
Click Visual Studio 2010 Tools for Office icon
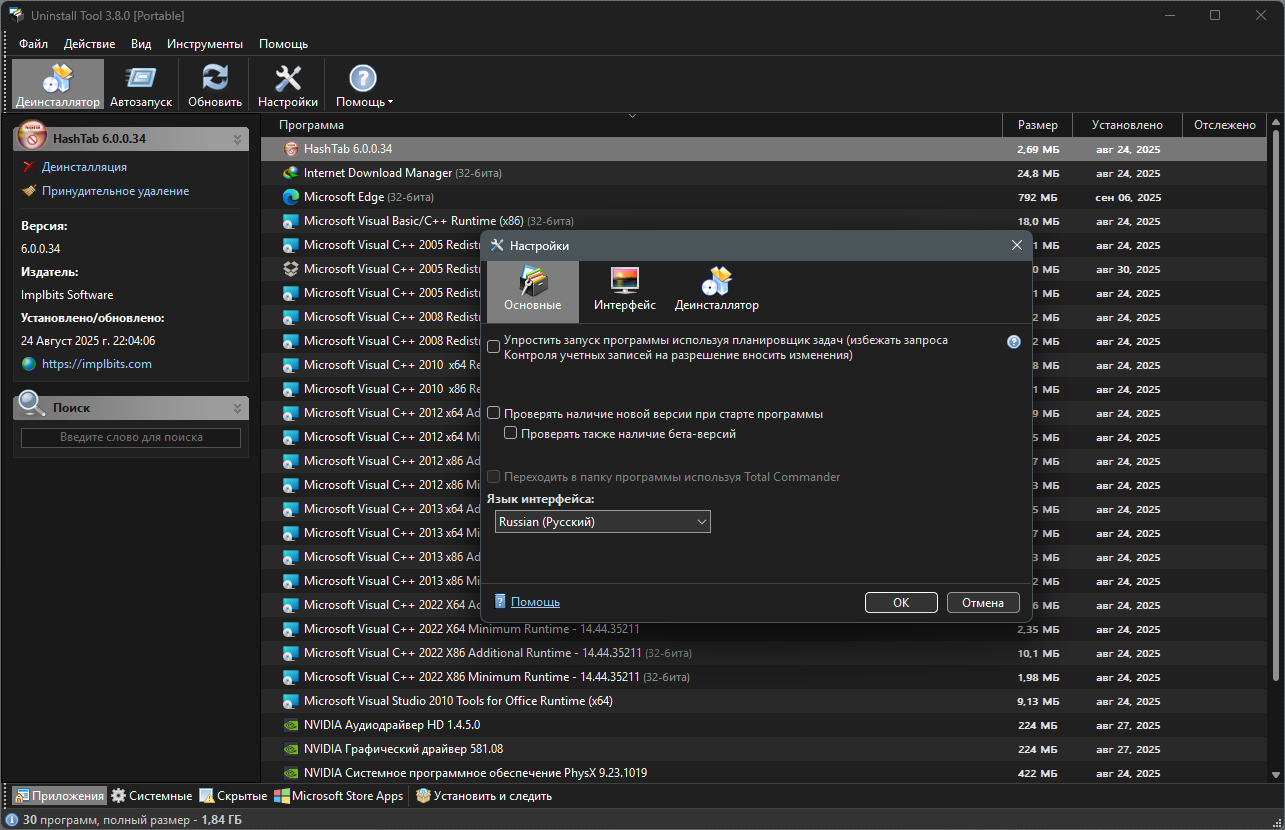pyautogui.click(x=291, y=701)
